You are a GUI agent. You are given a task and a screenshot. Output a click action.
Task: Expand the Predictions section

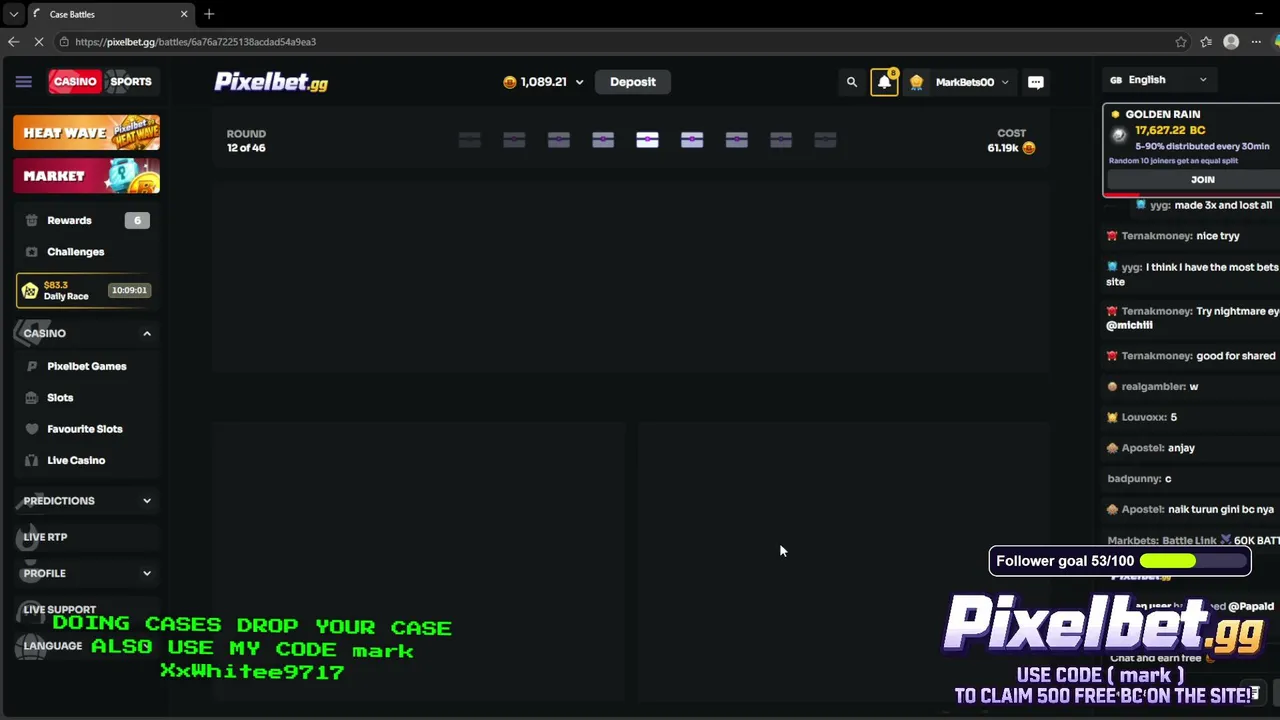tap(86, 501)
